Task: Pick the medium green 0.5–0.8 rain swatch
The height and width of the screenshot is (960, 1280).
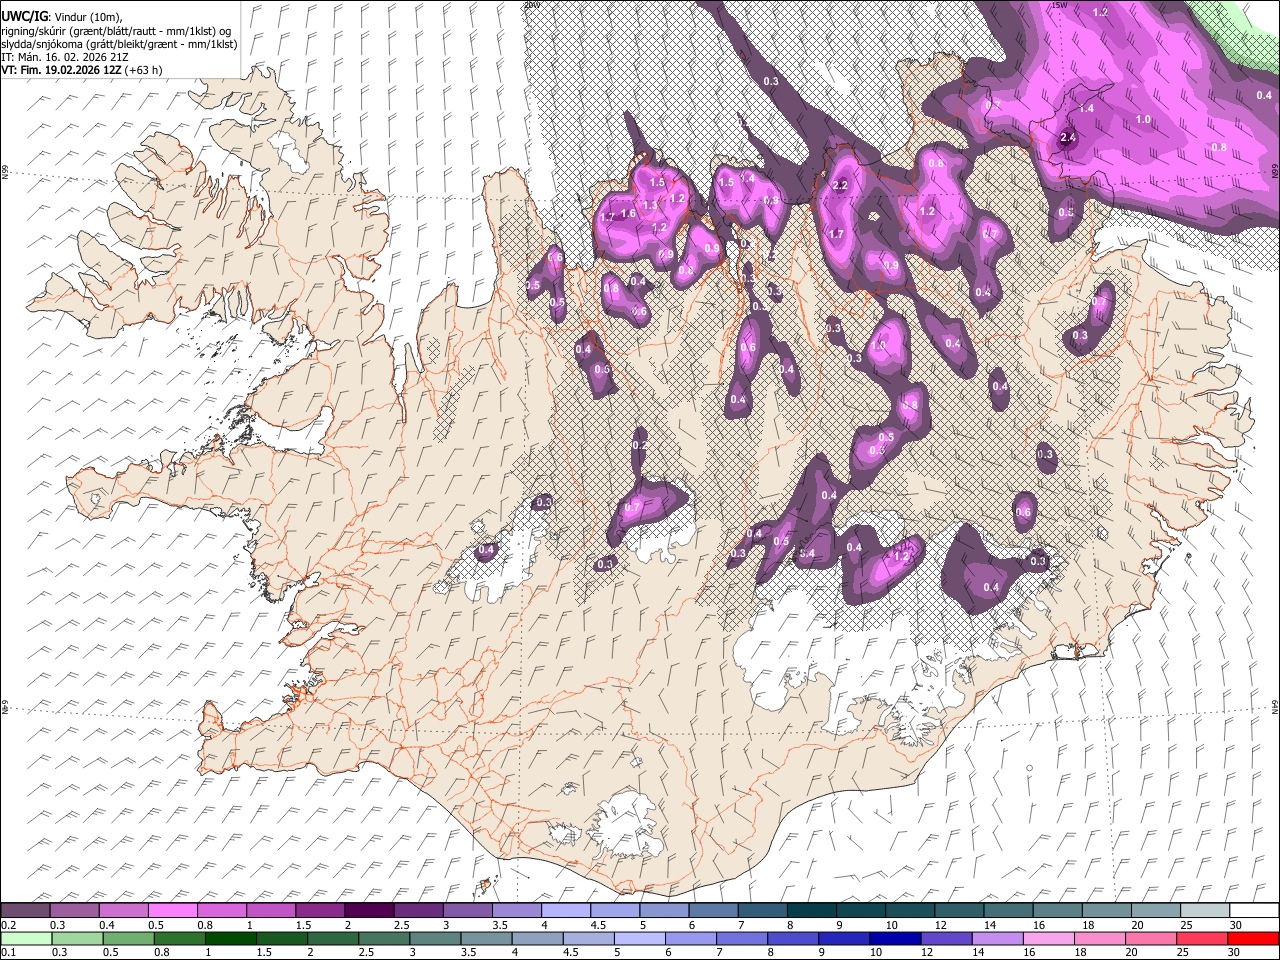Action: coord(129,938)
